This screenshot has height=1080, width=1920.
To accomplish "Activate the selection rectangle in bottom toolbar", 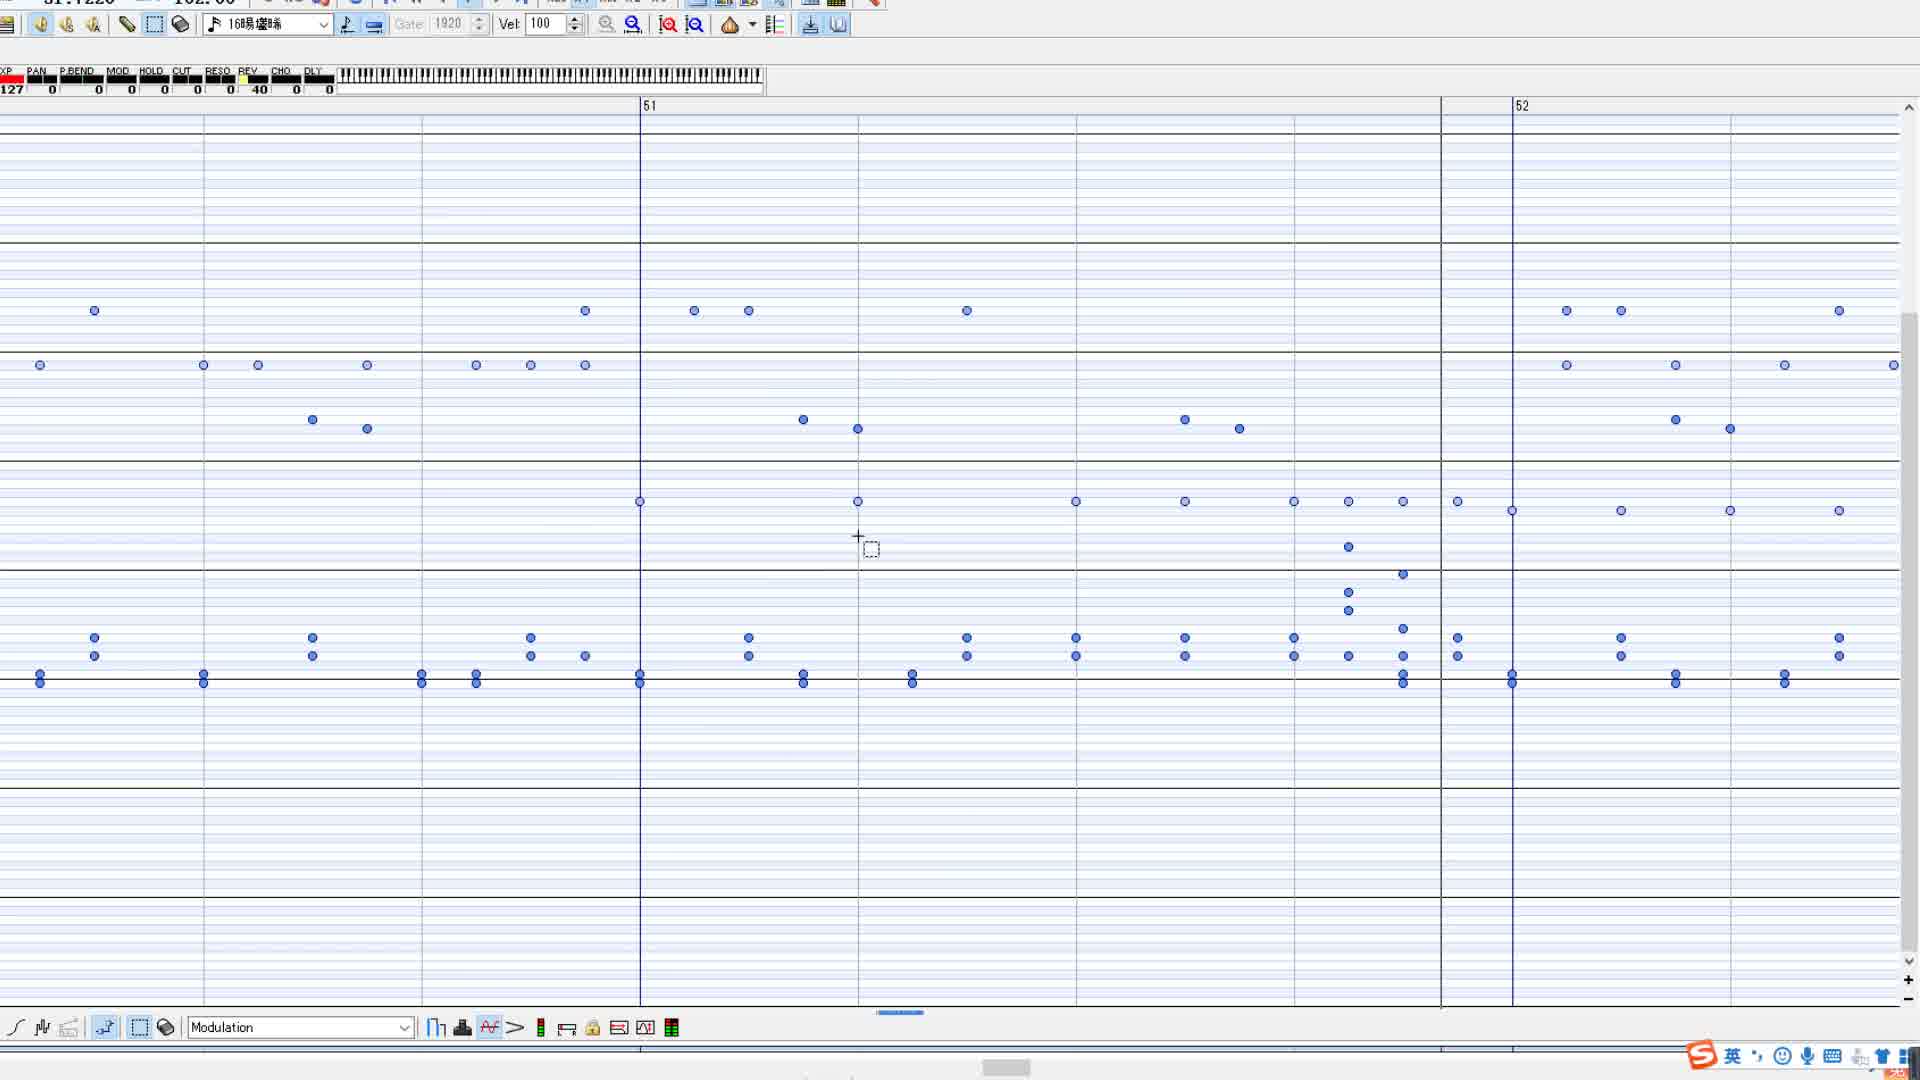I will pyautogui.click(x=139, y=1027).
